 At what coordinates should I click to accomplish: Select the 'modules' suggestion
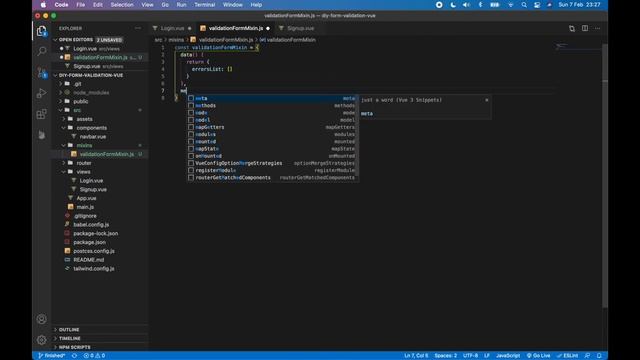coord(272,134)
